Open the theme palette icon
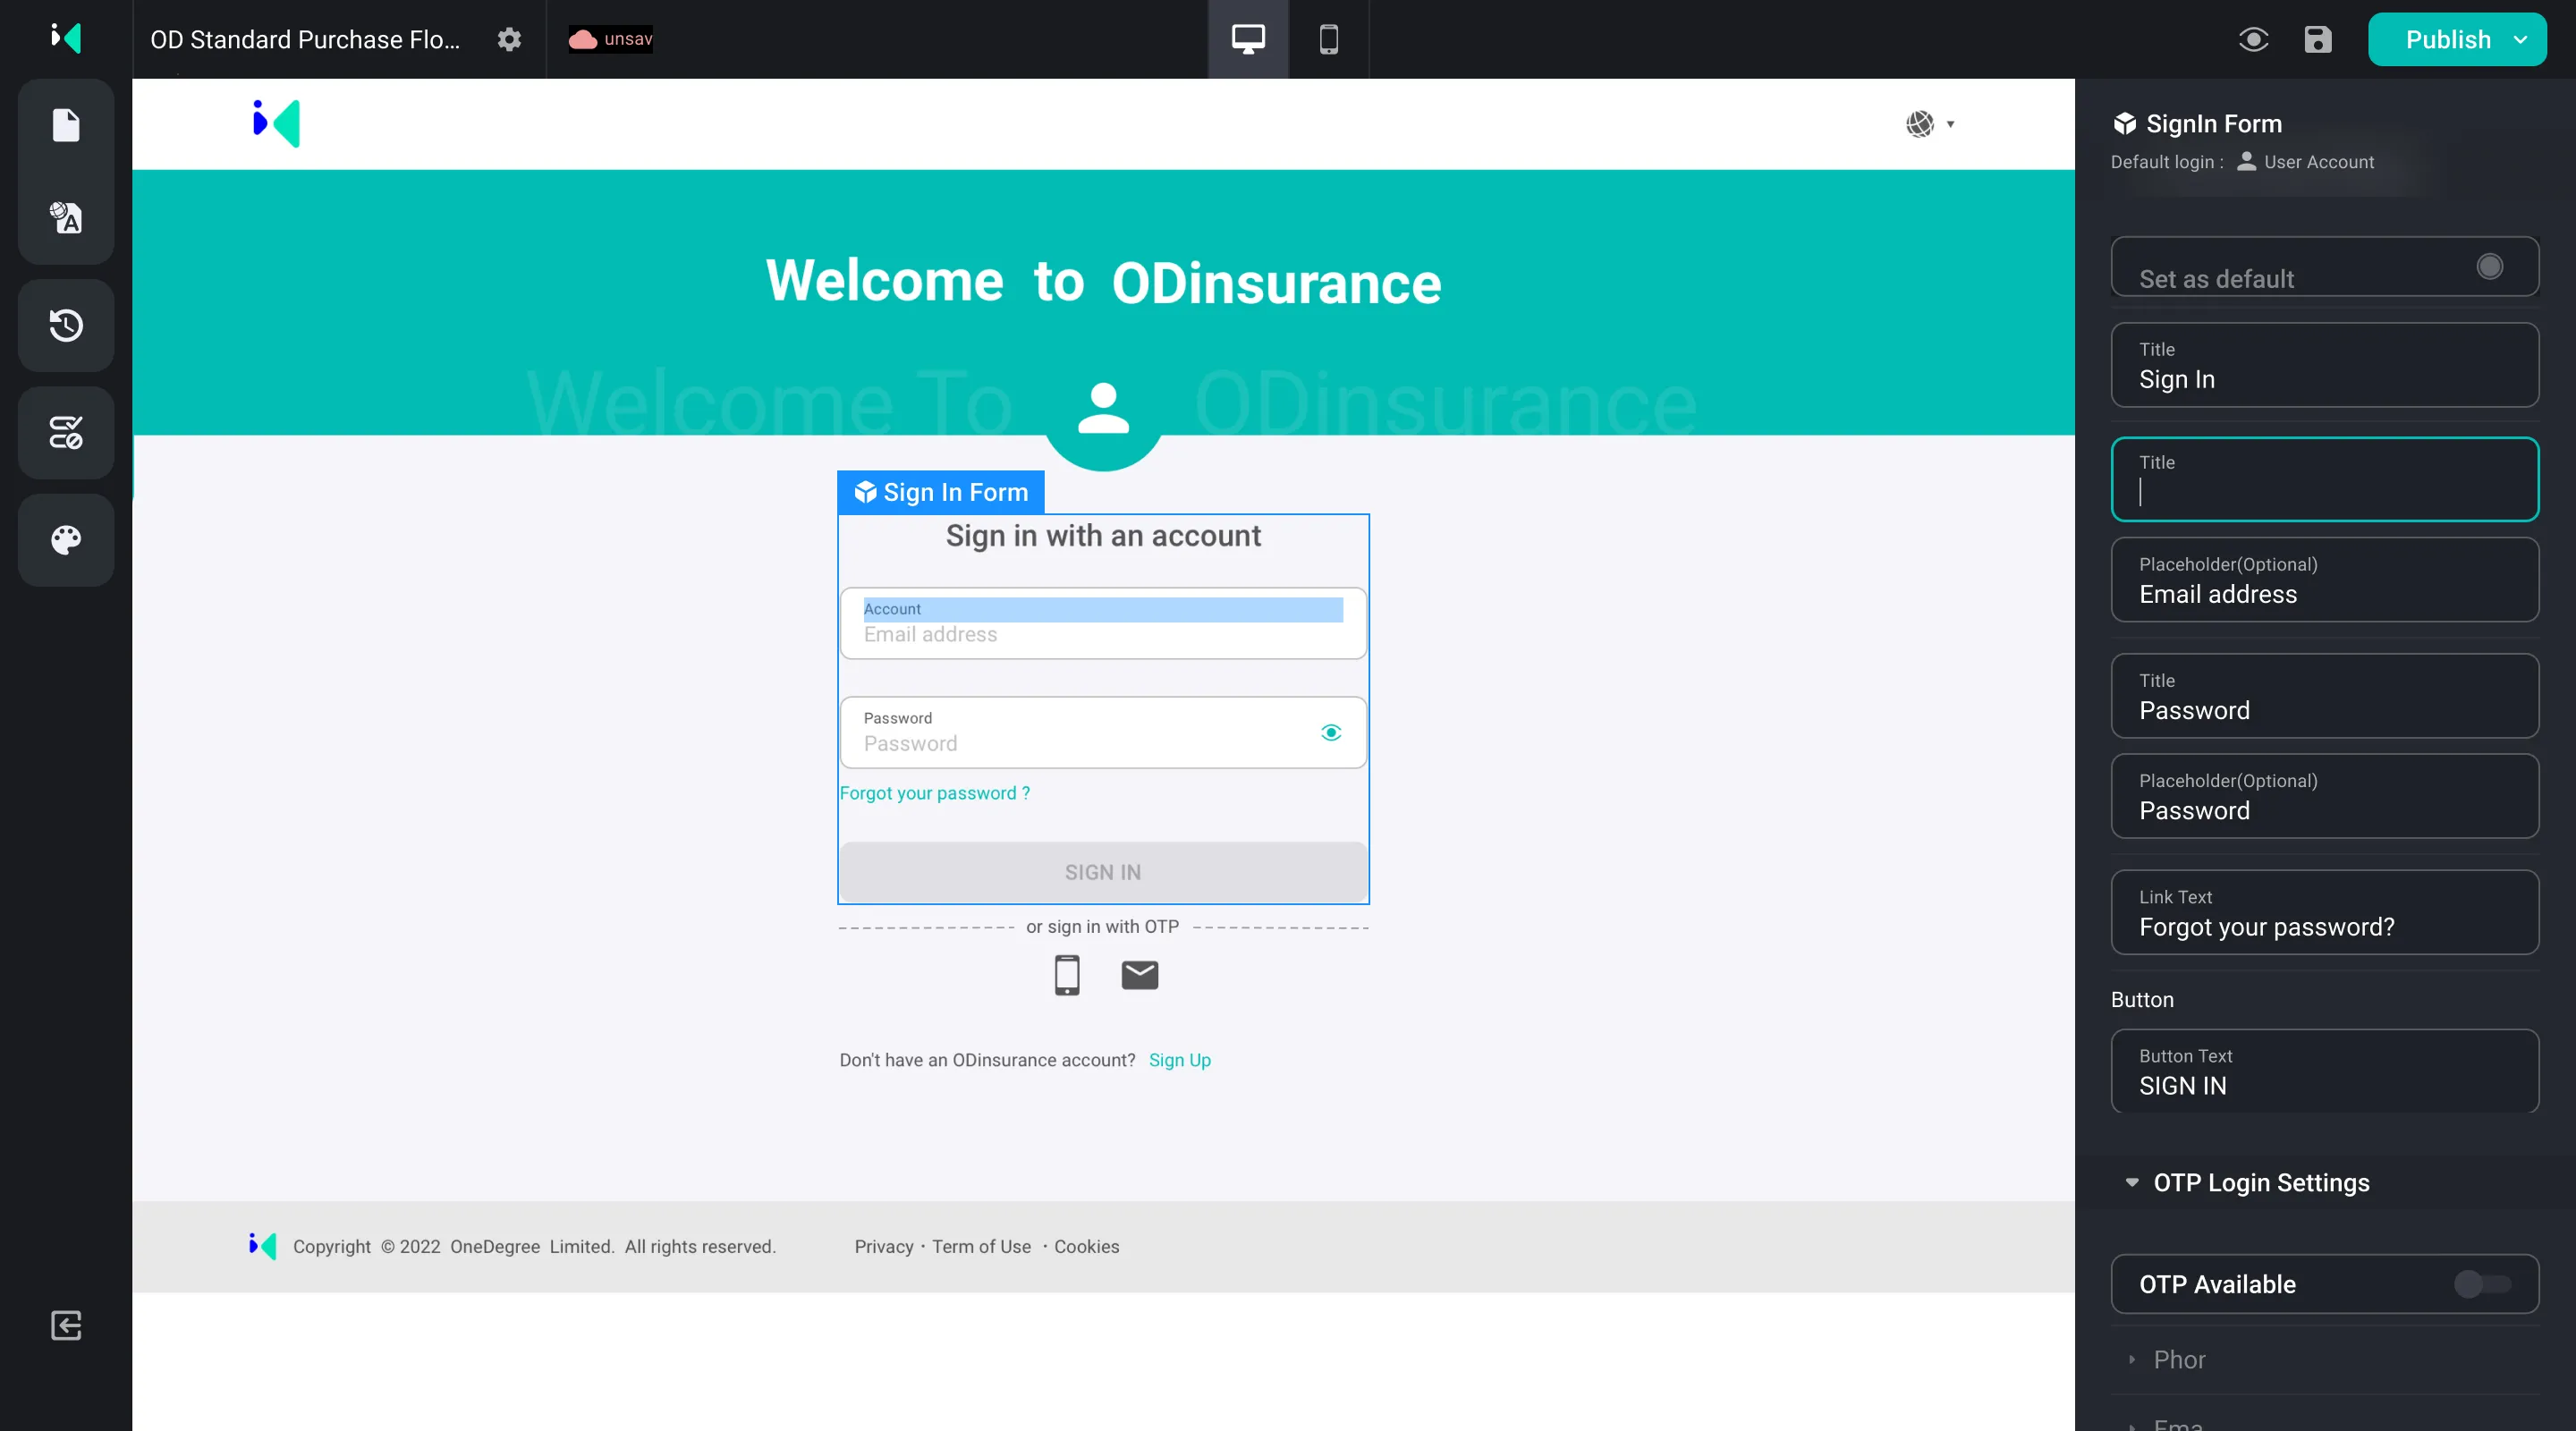 pyautogui.click(x=66, y=540)
